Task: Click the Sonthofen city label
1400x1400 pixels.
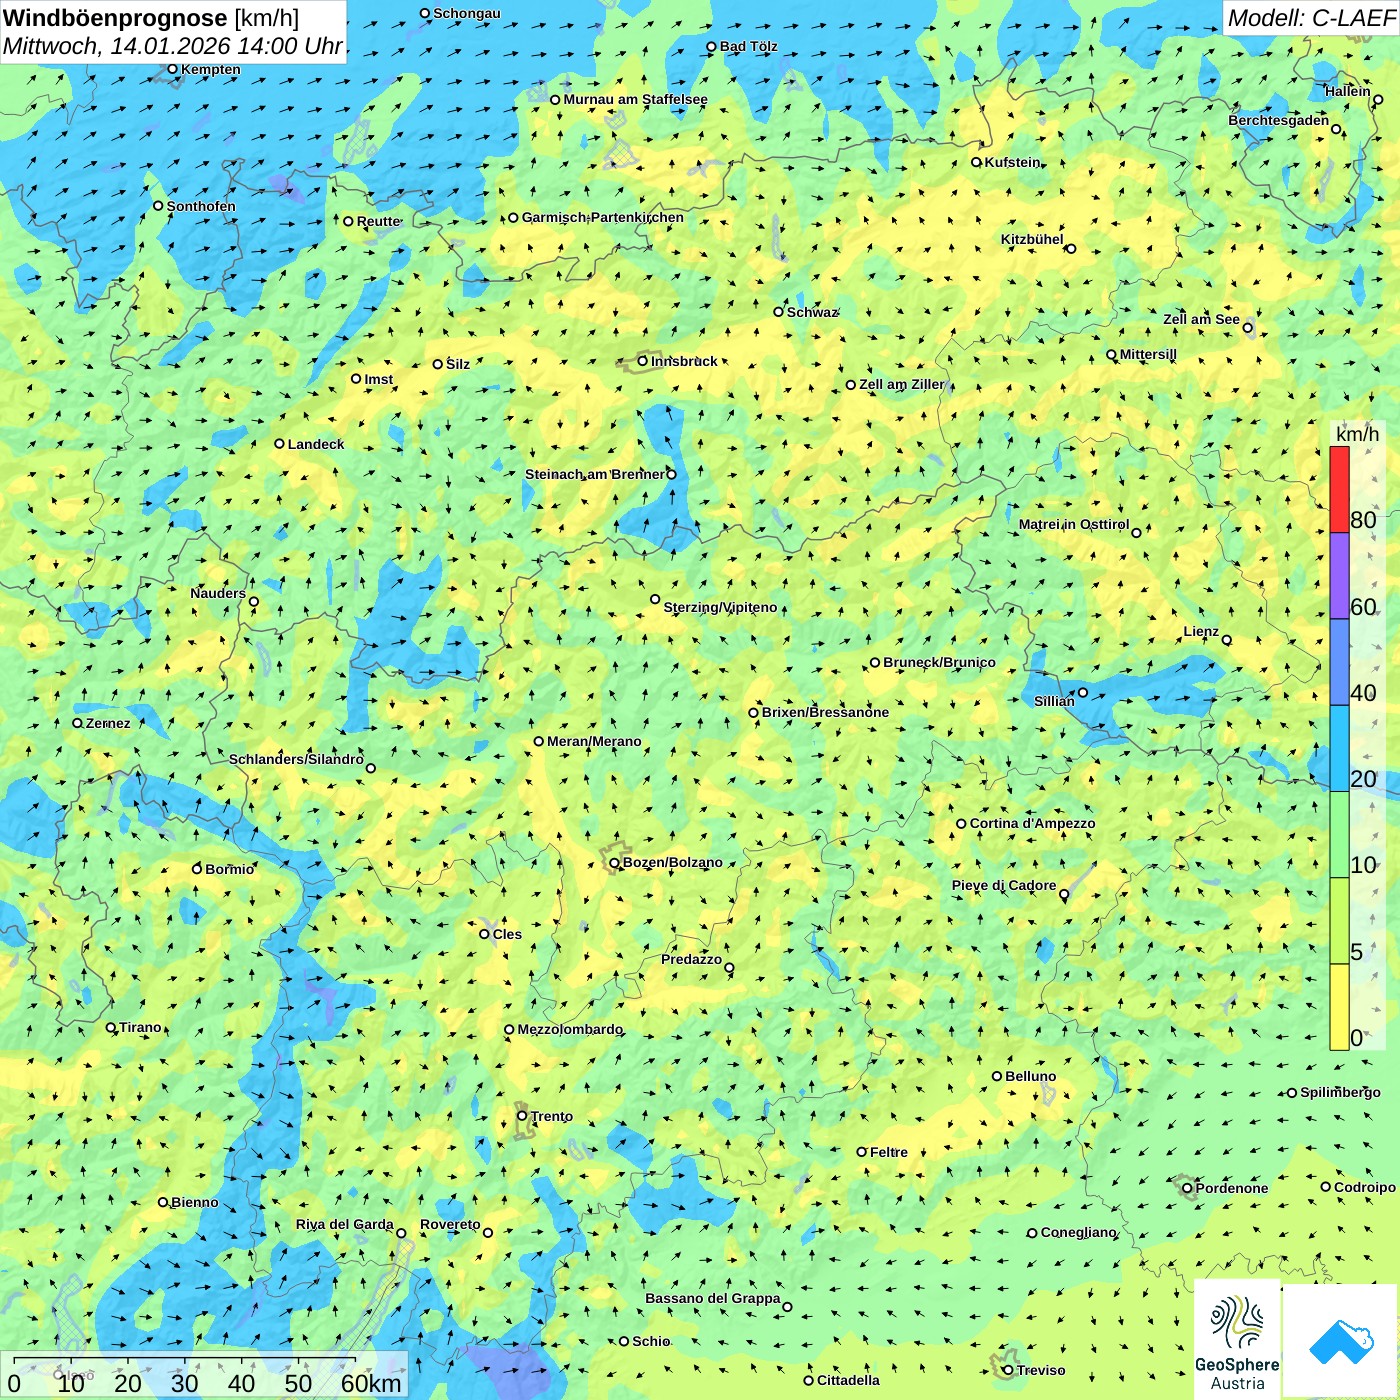Action: pos(201,206)
